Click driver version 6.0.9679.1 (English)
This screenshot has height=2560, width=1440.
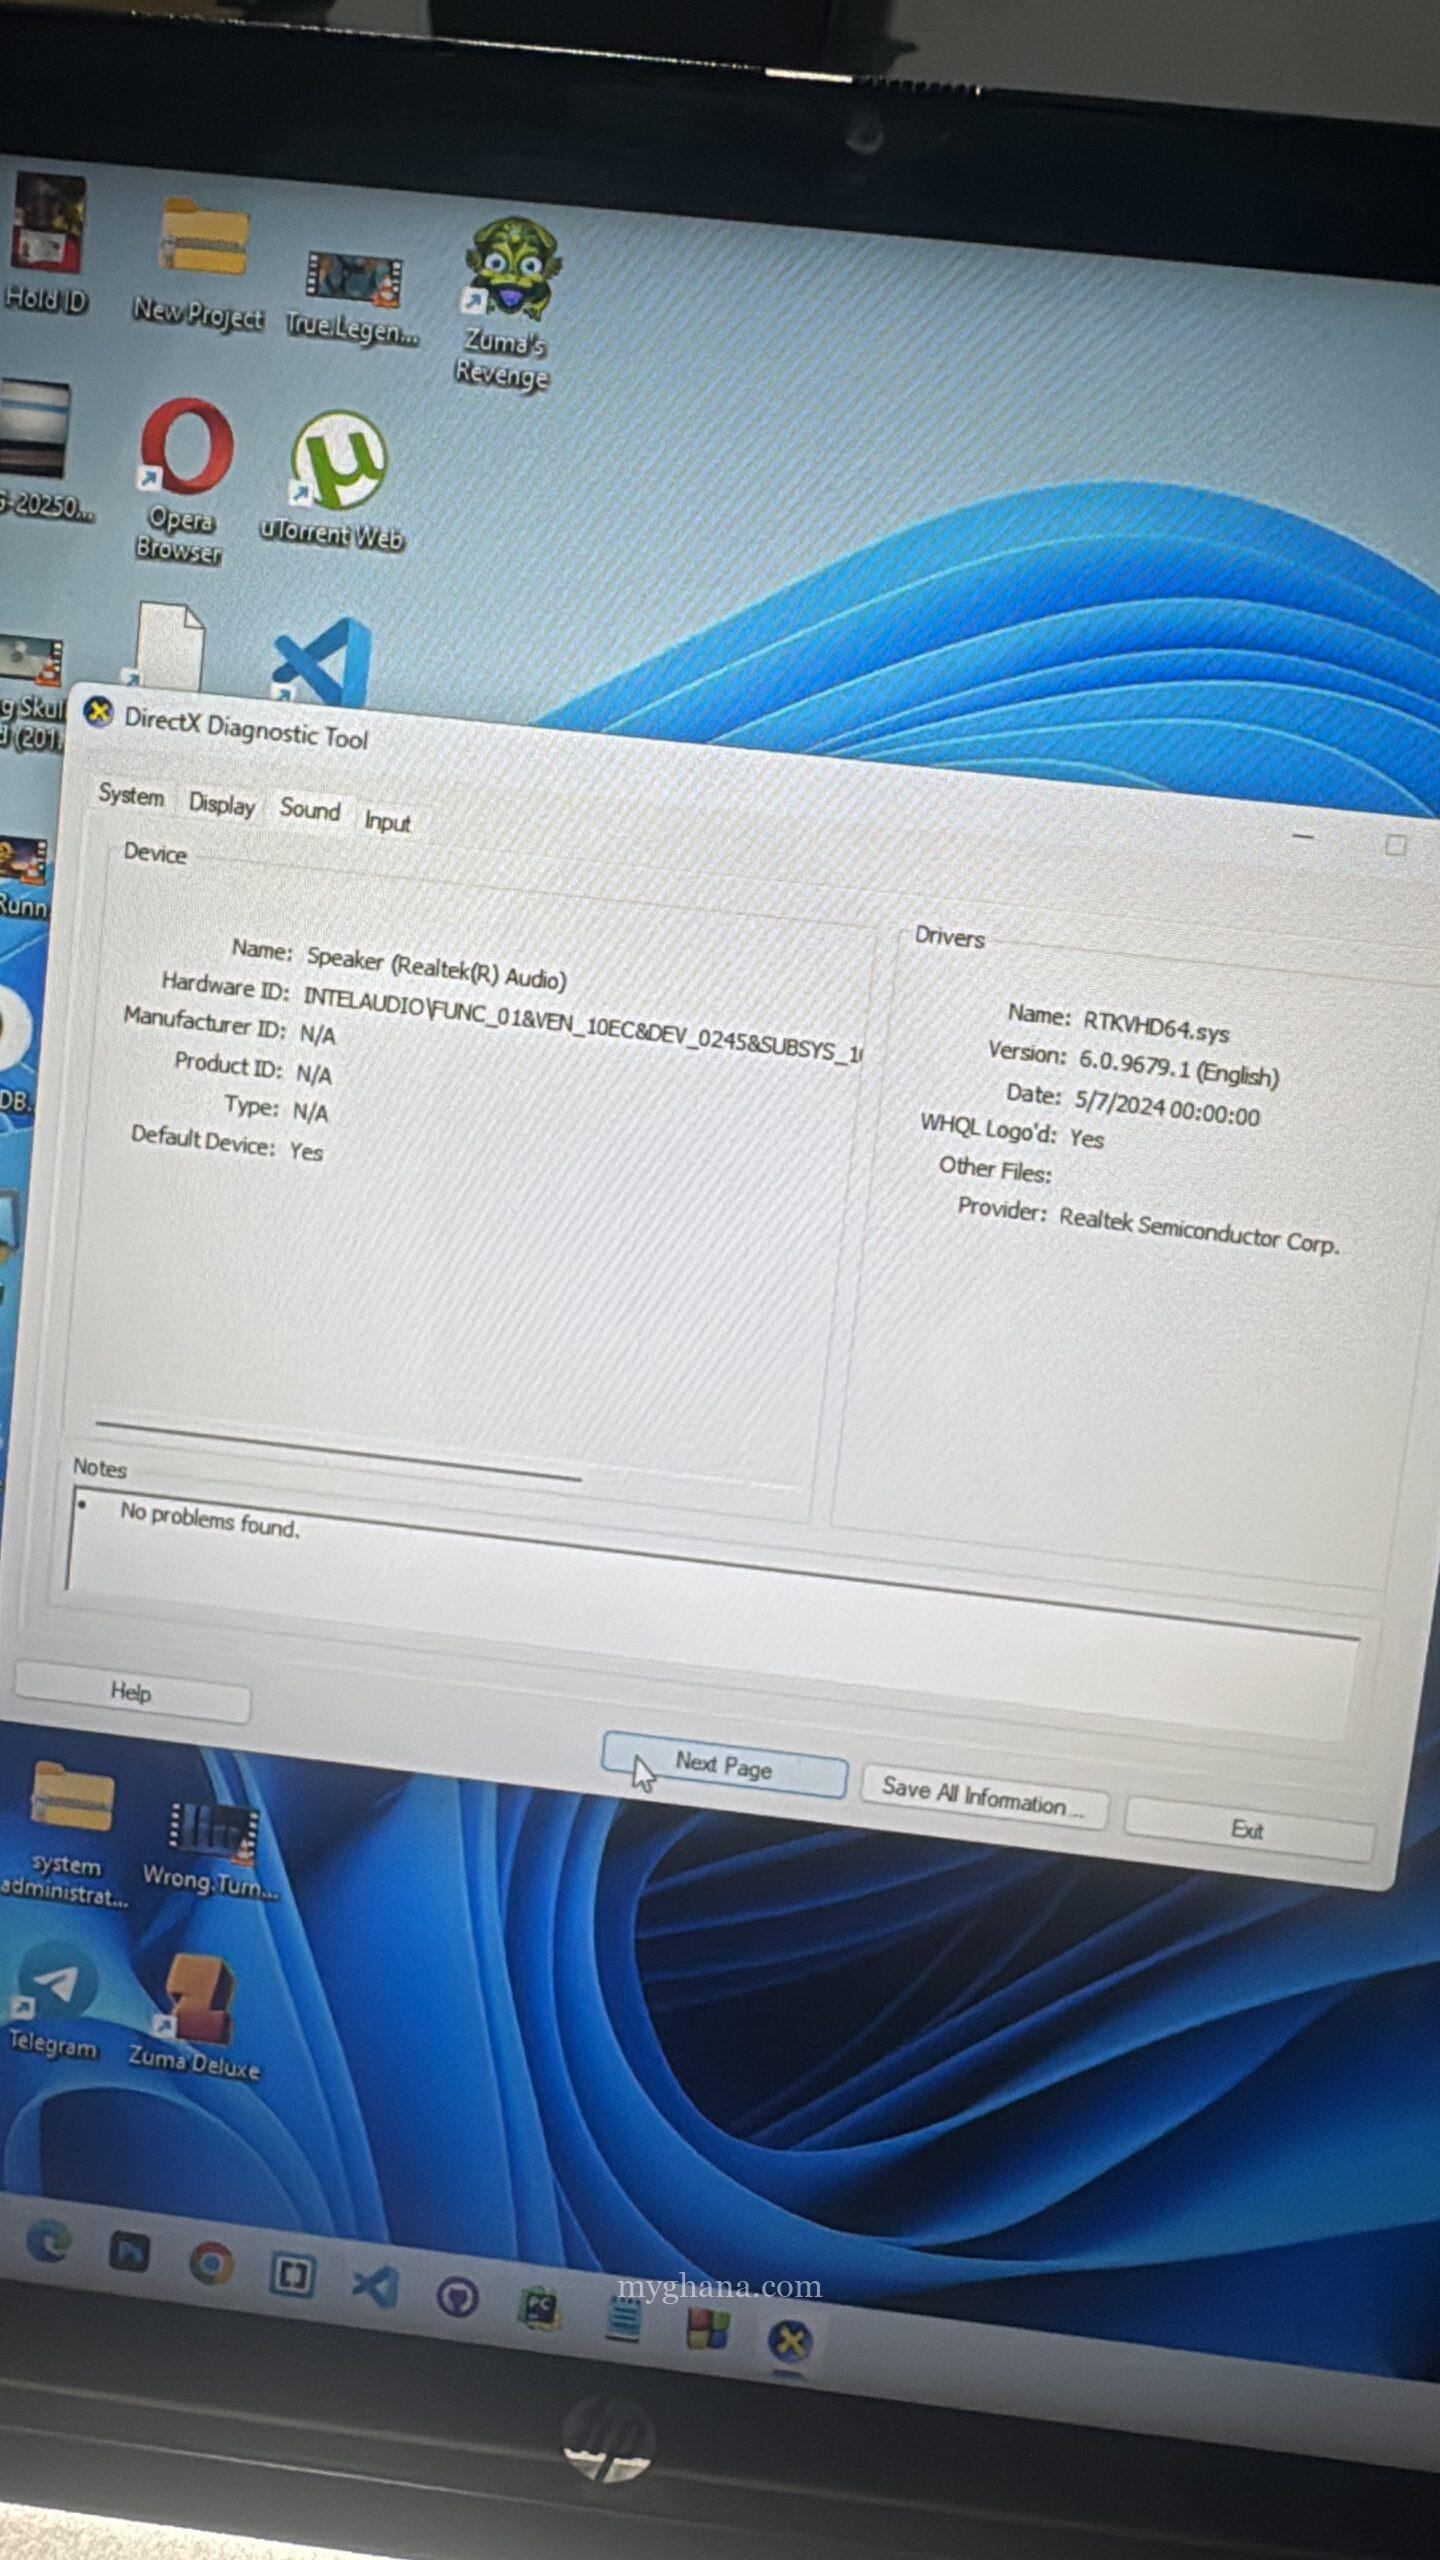click(x=1178, y=1067)
